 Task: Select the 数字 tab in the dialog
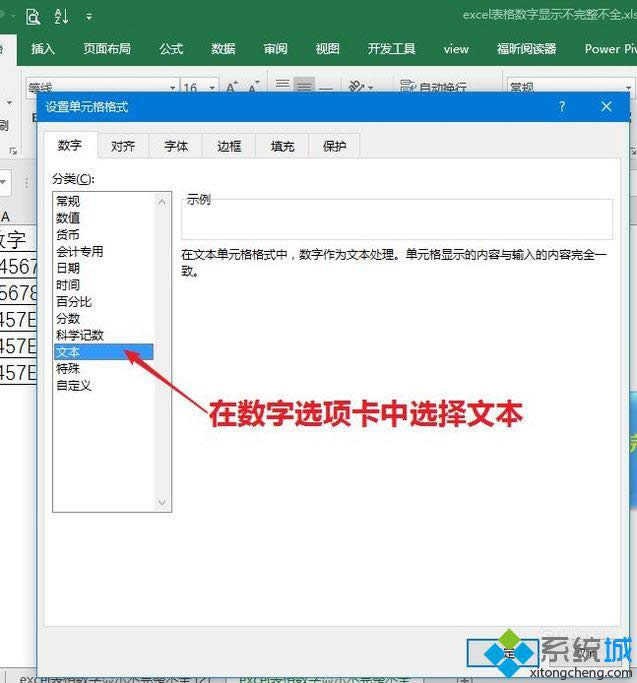tap(70, 145)
